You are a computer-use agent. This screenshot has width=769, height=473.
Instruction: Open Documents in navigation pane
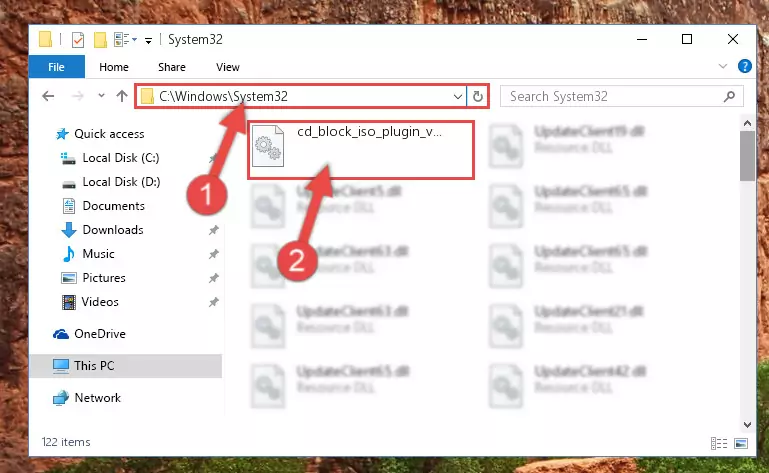click(113, 206)
